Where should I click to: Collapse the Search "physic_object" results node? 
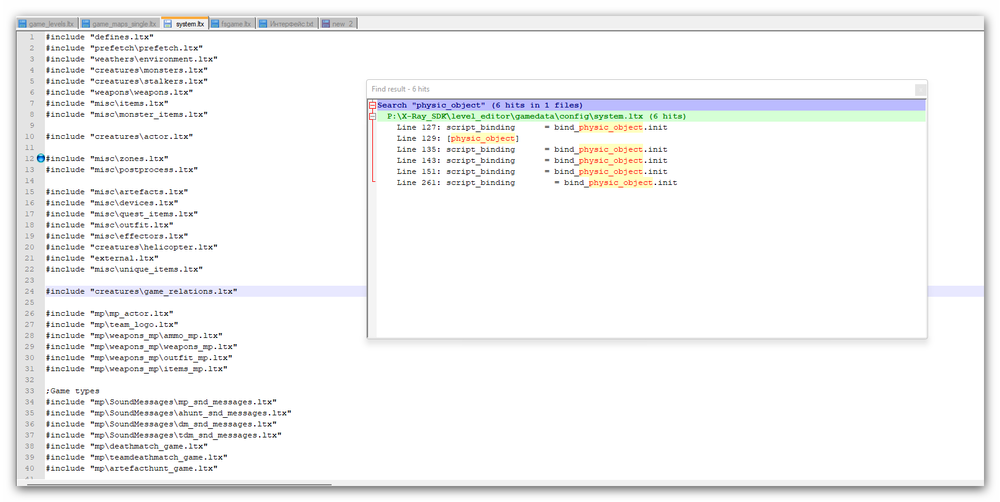coord(372,105)
